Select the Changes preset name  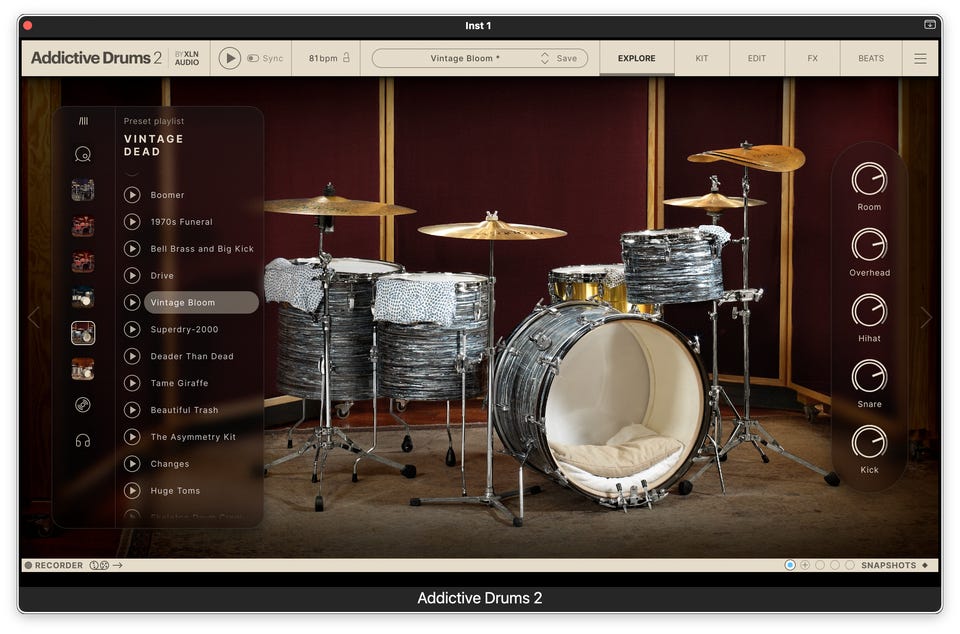coord(170,464)
